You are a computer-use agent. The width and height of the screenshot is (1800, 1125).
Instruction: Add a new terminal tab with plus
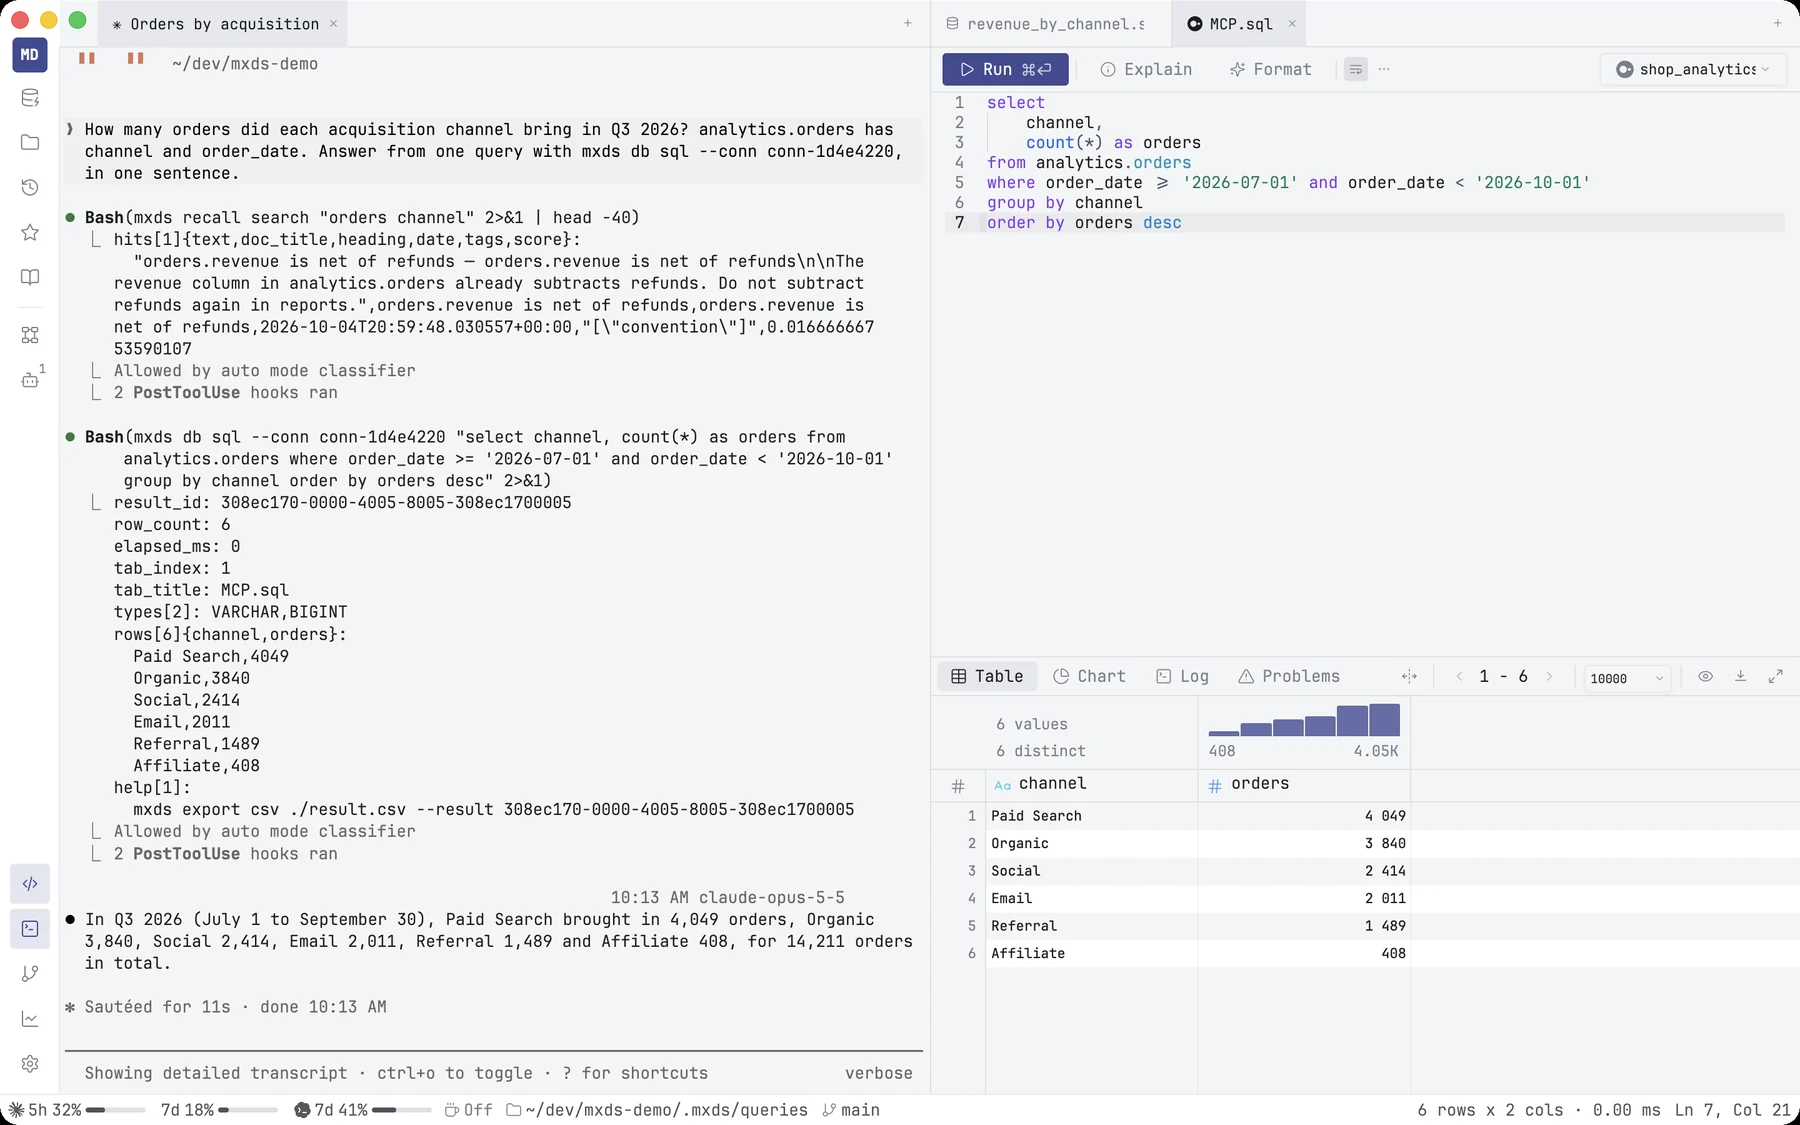908,23
